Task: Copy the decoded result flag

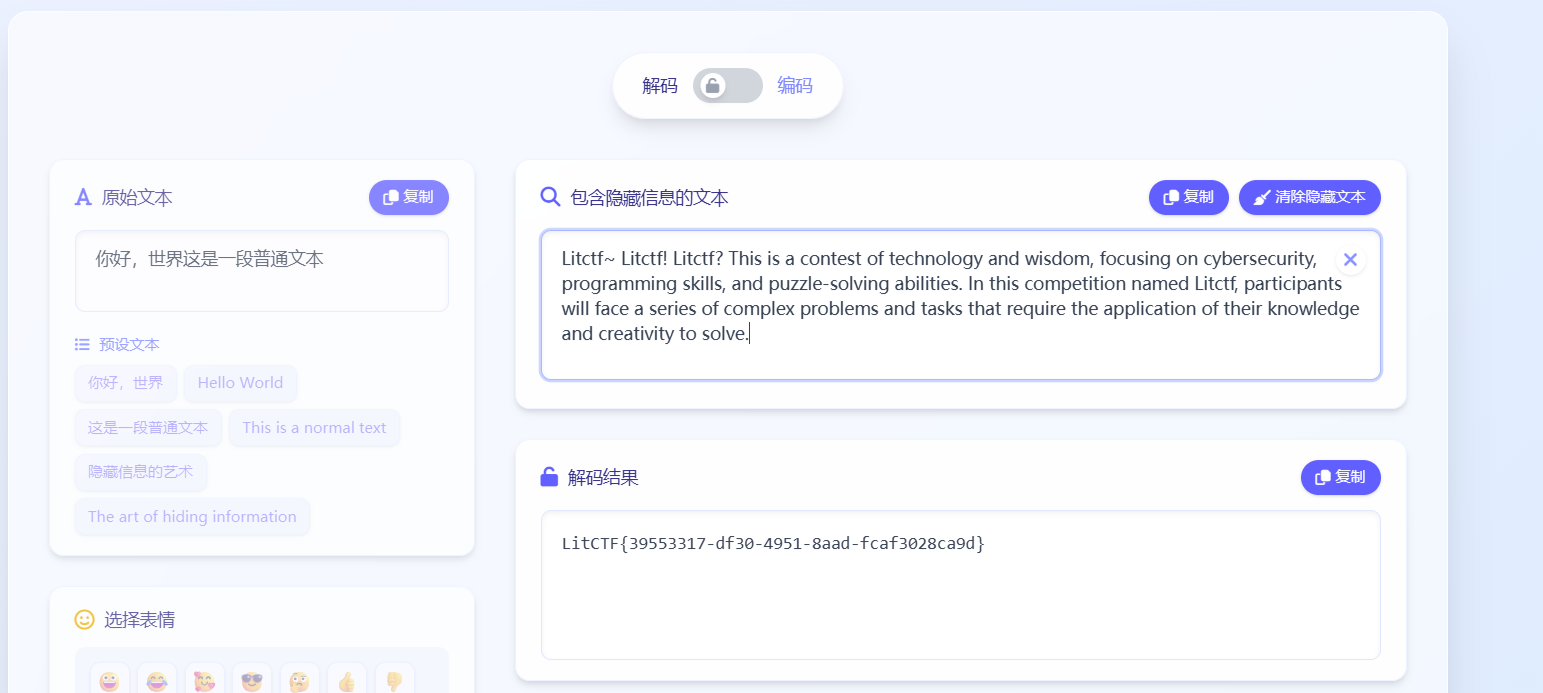Action: (1340, 477)
